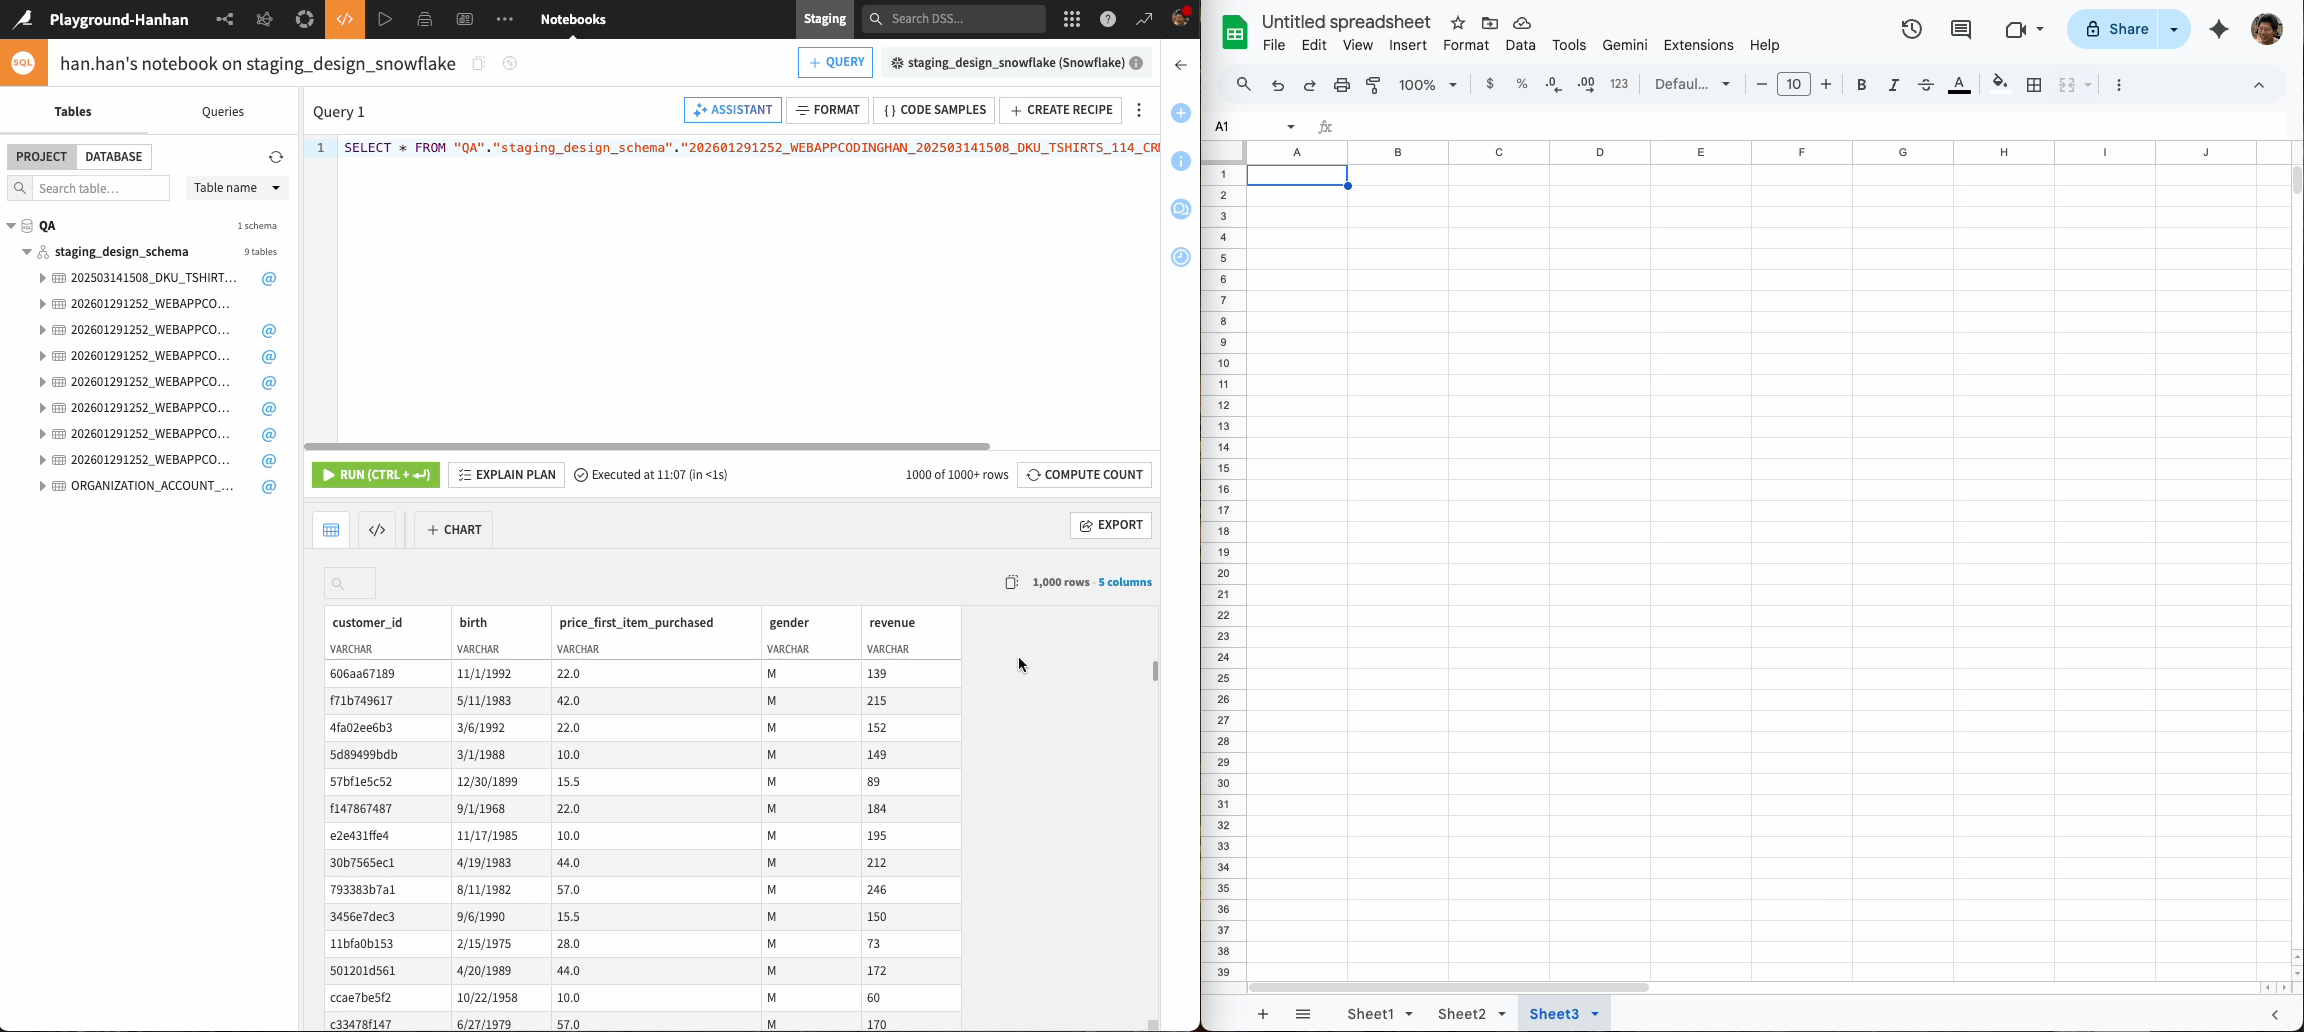Click the Search DSS field

[954, 19]
